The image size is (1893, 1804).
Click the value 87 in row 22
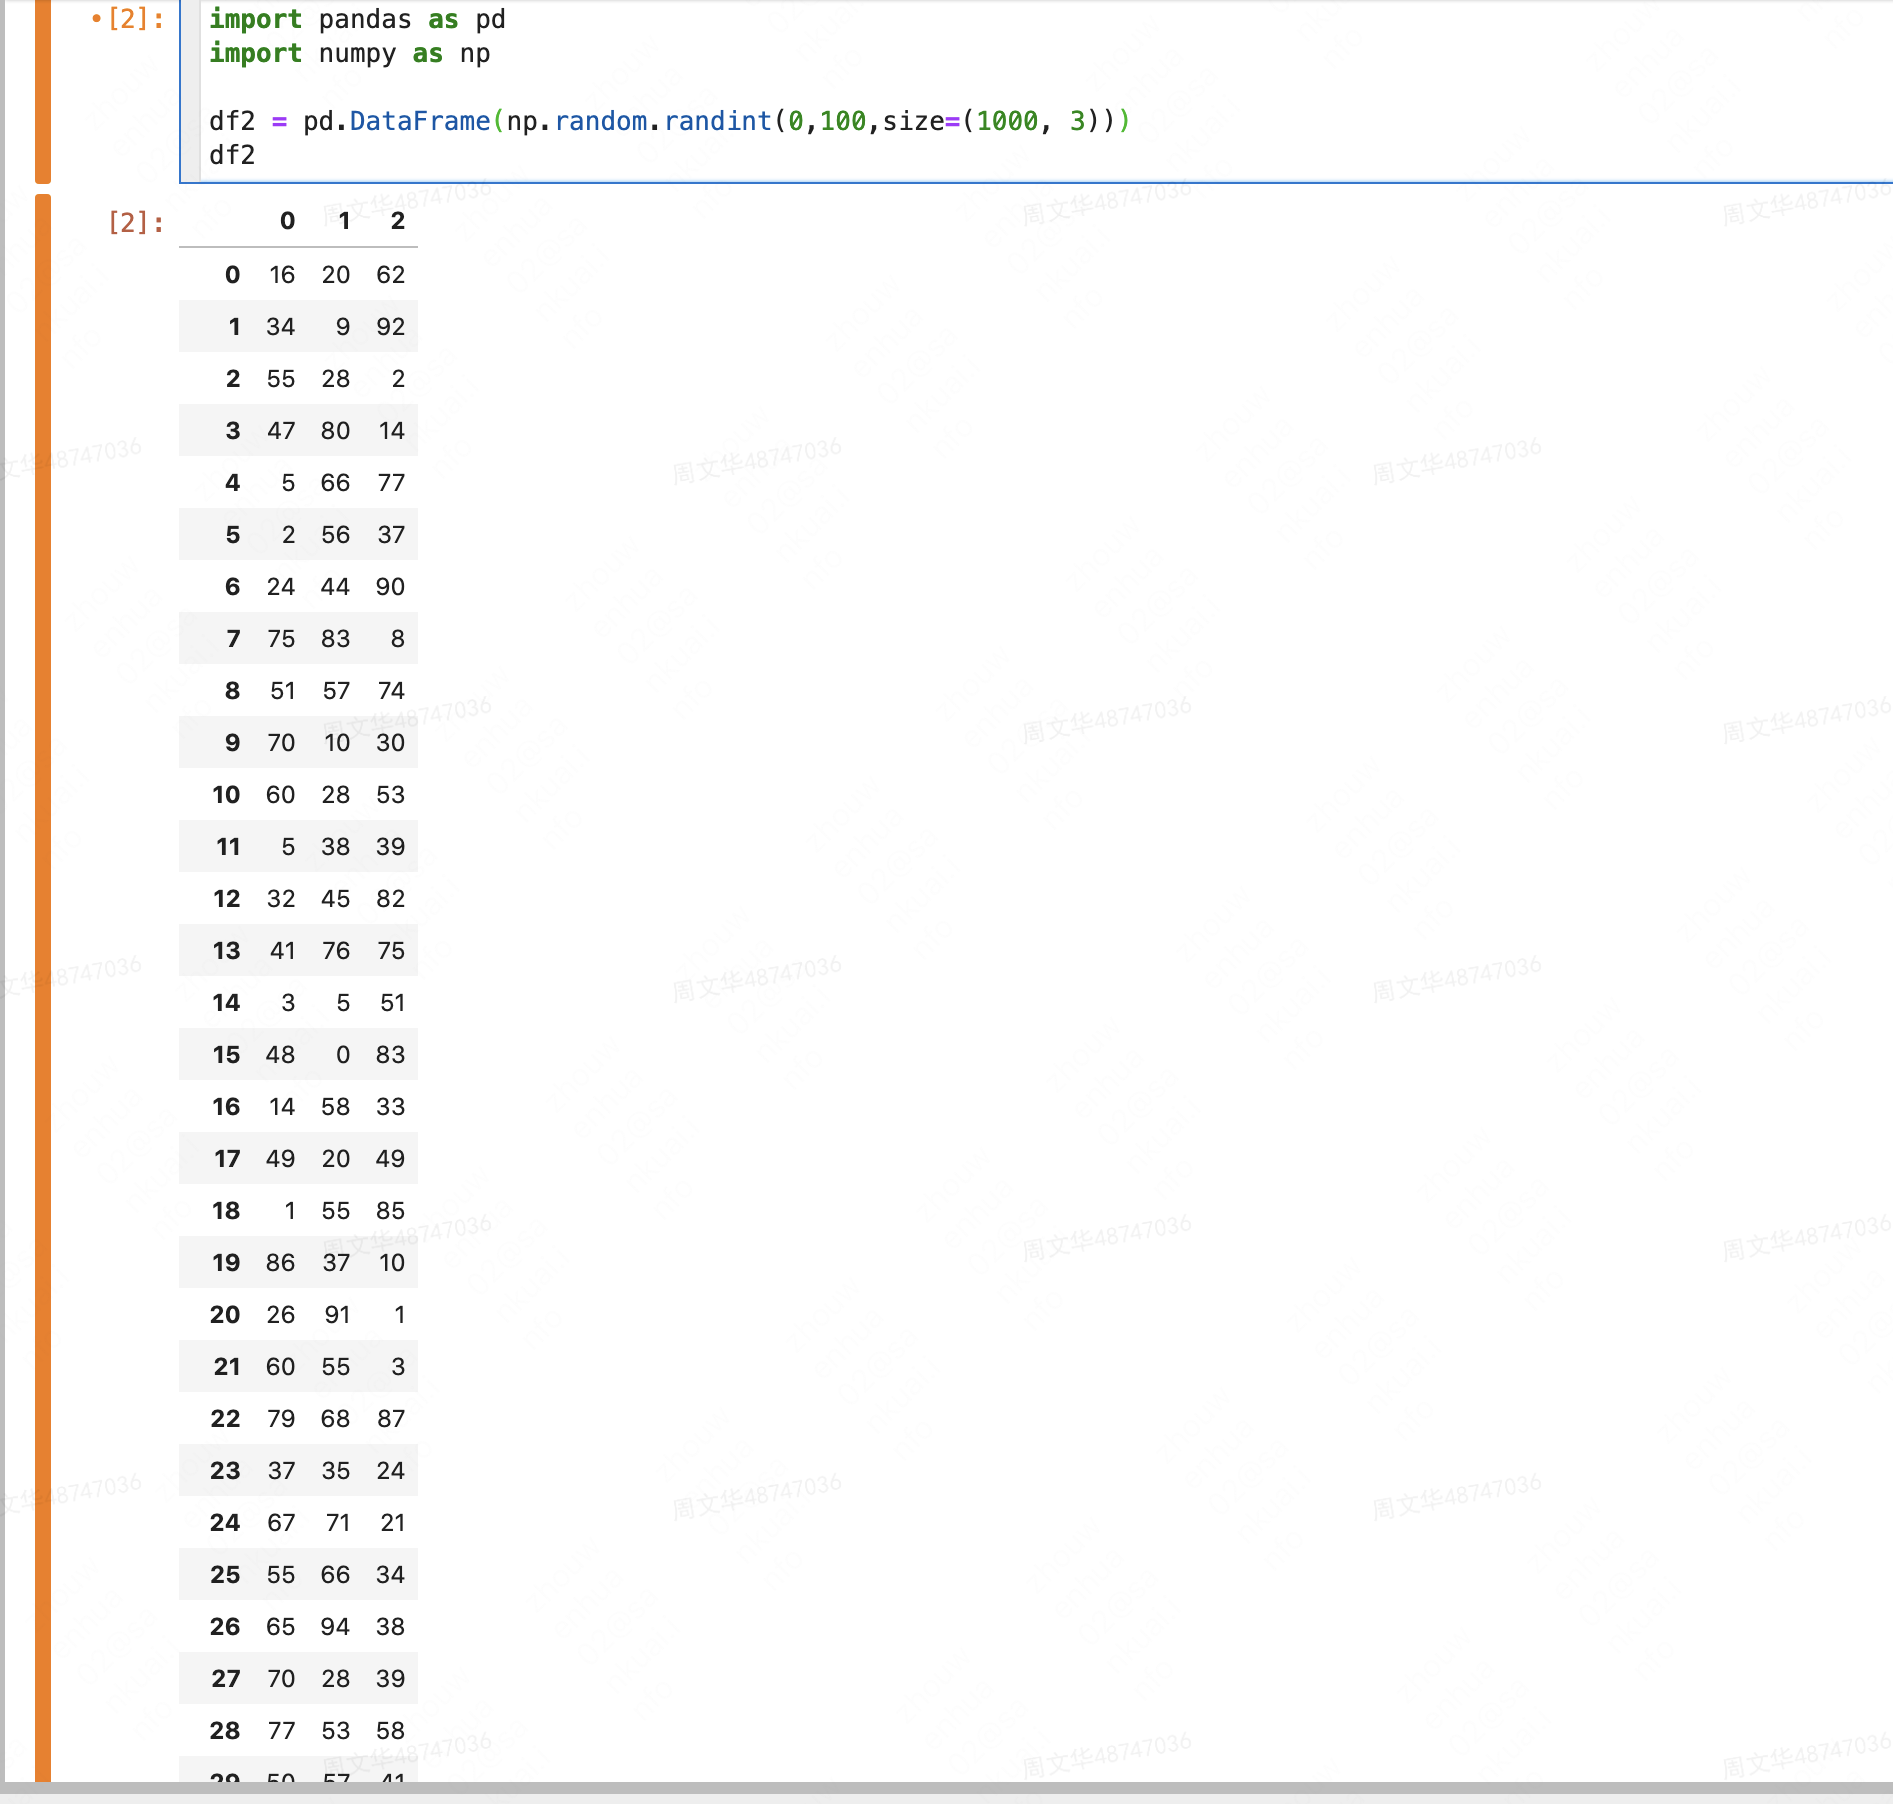coord(391,1418)
